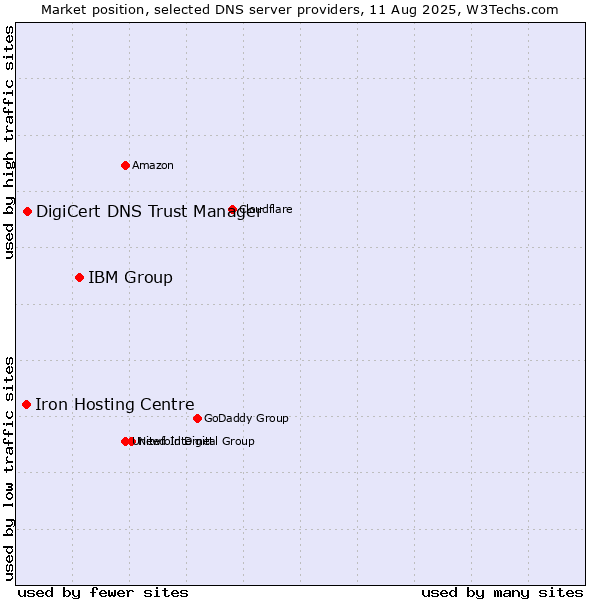Click the GoDaddy Group data point
The image size is (600, 600).
197,418
